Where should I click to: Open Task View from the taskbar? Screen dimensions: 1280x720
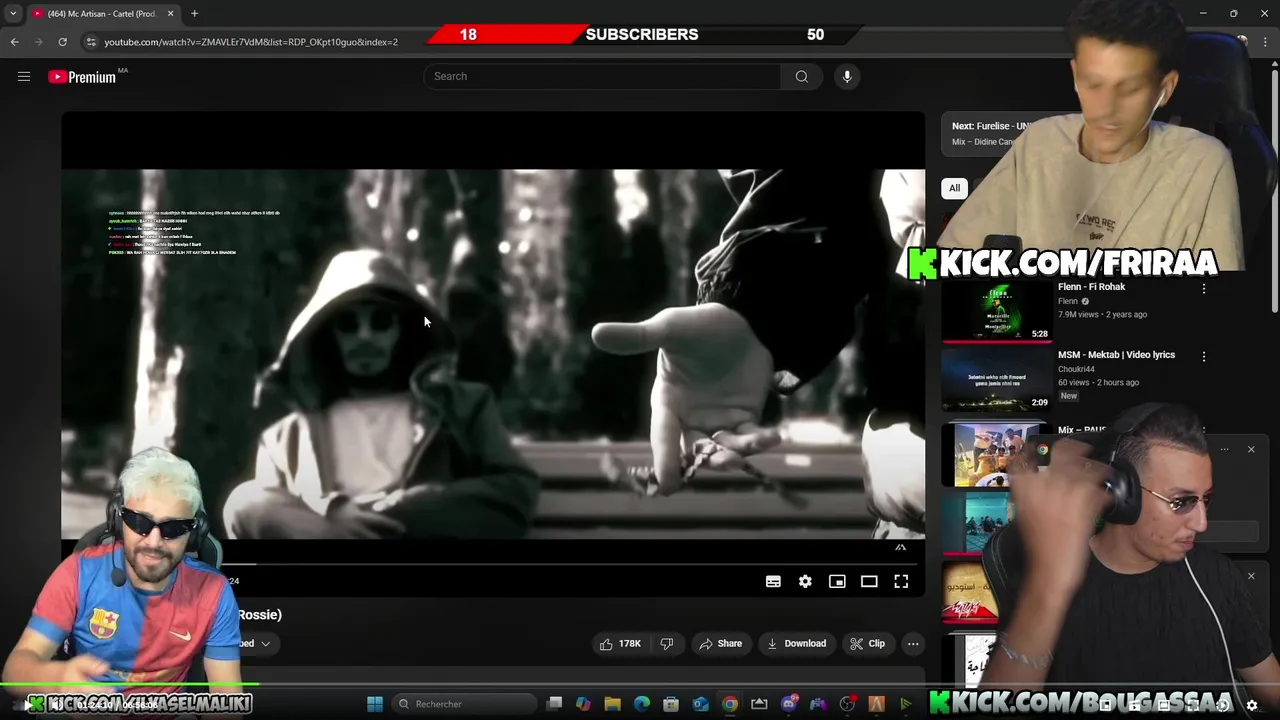[x=554, y=704]
